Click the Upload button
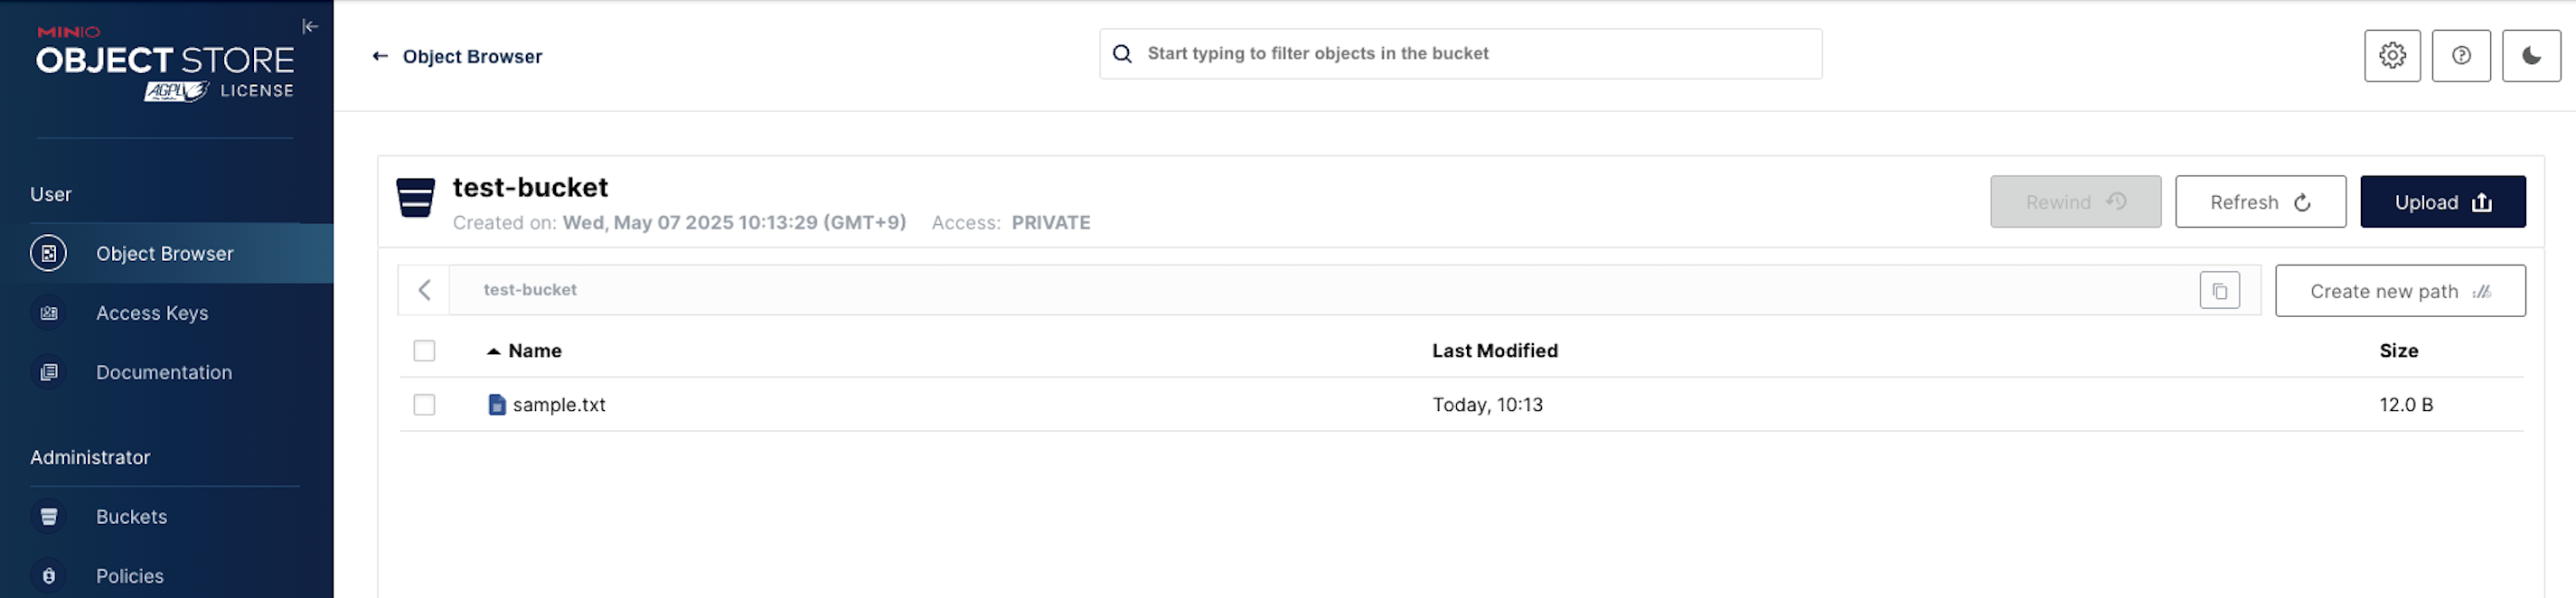 pyautogui.click(x=2441, y=203)
